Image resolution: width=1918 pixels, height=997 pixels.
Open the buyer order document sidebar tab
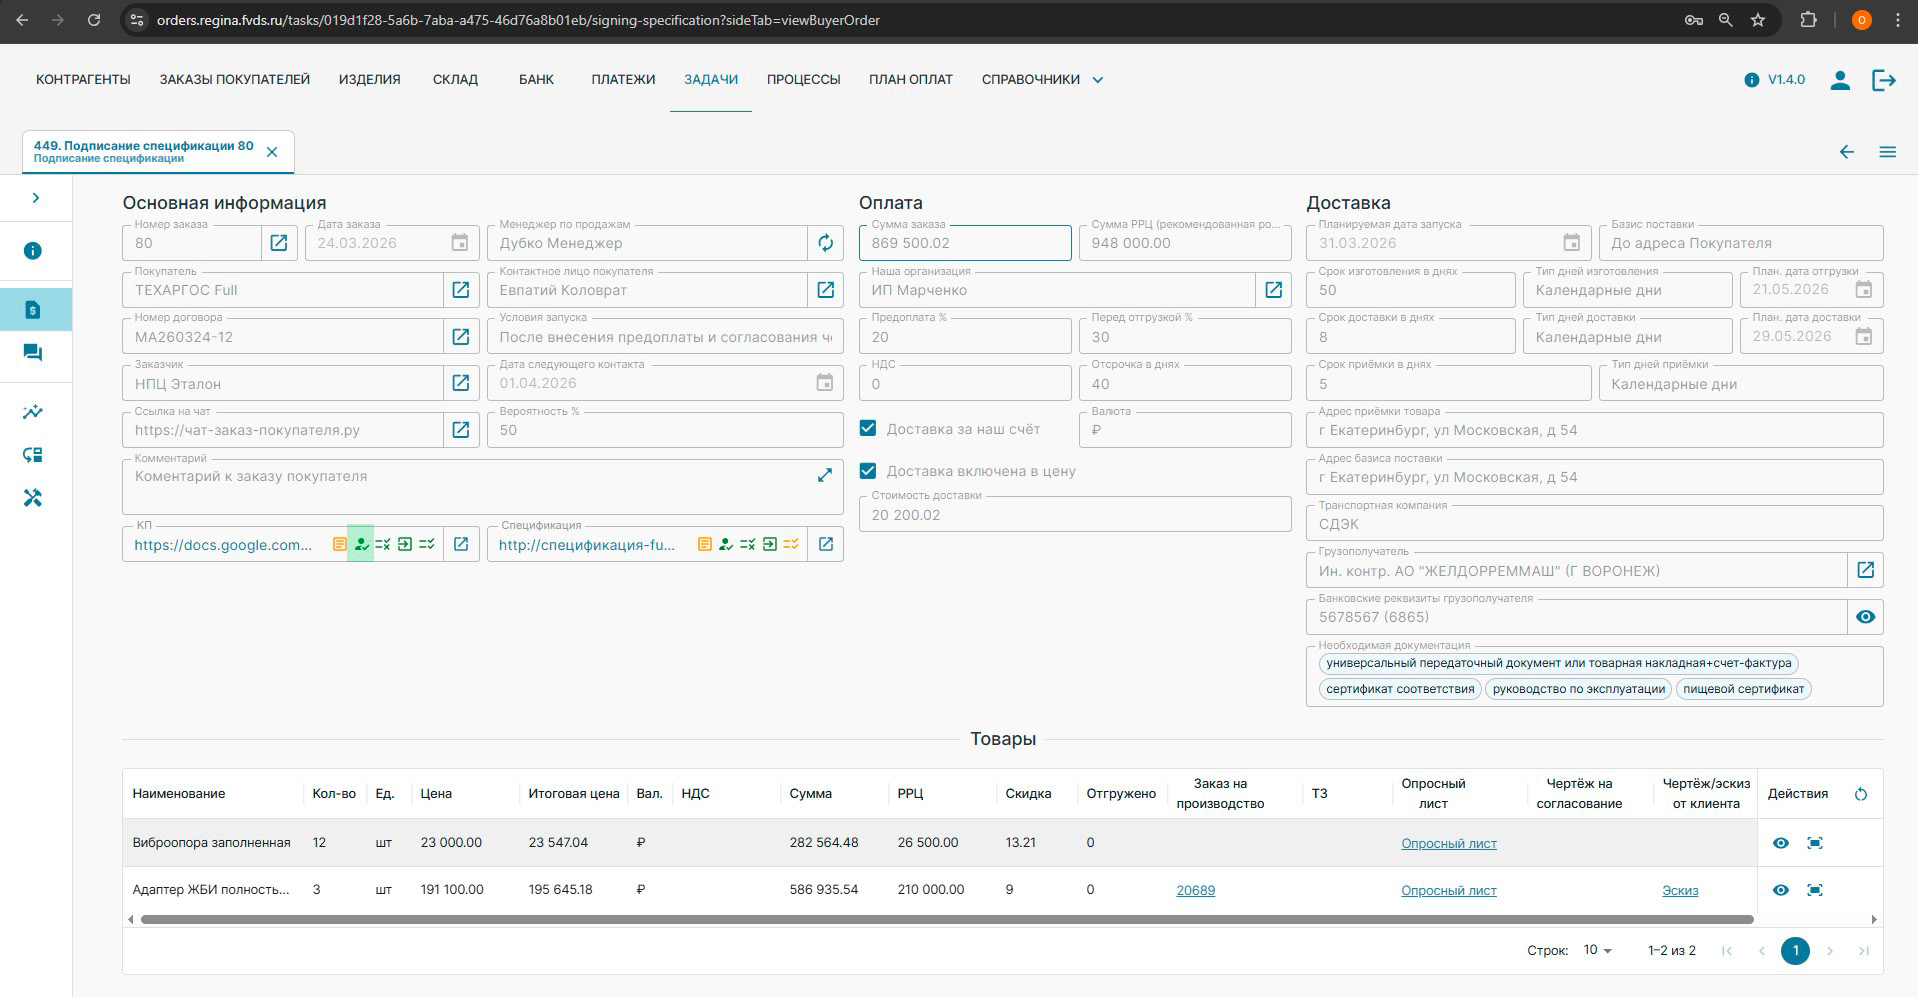coord(33,309)
